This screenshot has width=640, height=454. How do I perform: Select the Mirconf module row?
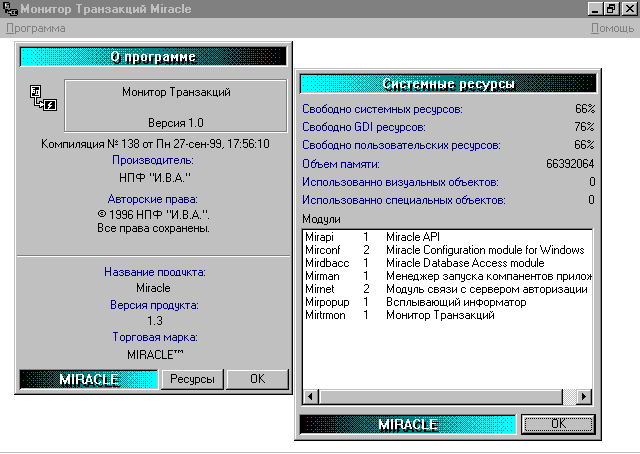coord(448,250)
